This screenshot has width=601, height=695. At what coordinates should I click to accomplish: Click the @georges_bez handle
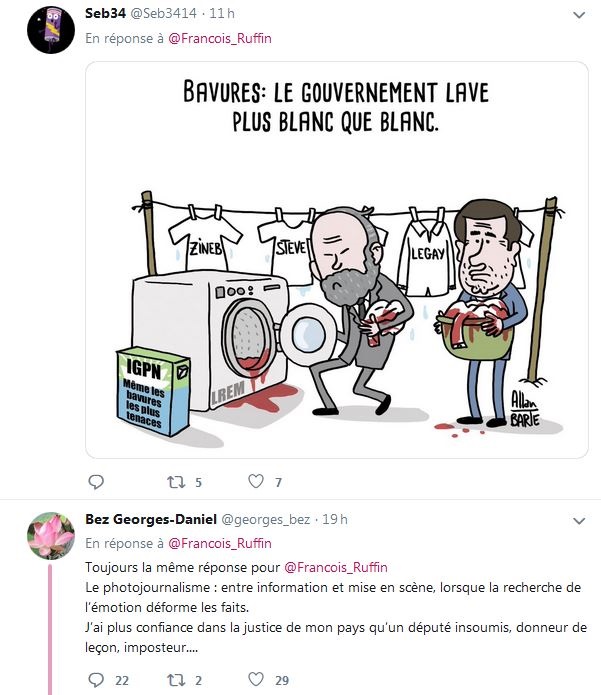265,519
